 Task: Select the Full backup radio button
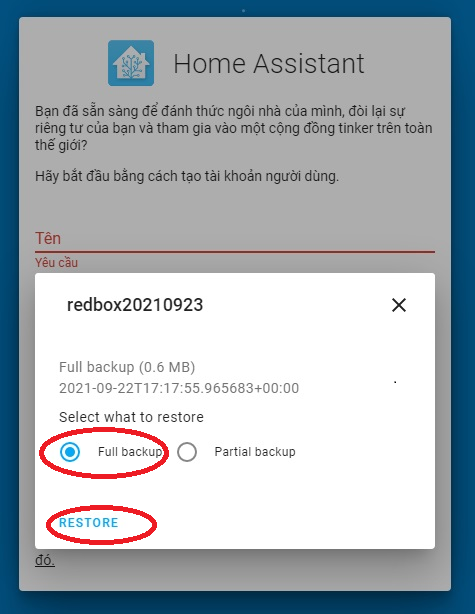(x=70, y=452)
